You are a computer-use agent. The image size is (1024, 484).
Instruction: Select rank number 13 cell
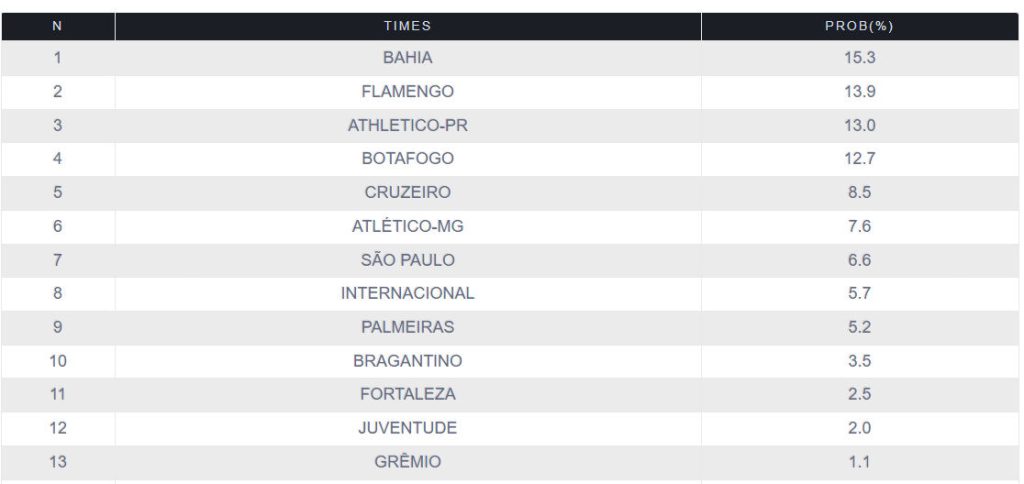pos(57,462)
